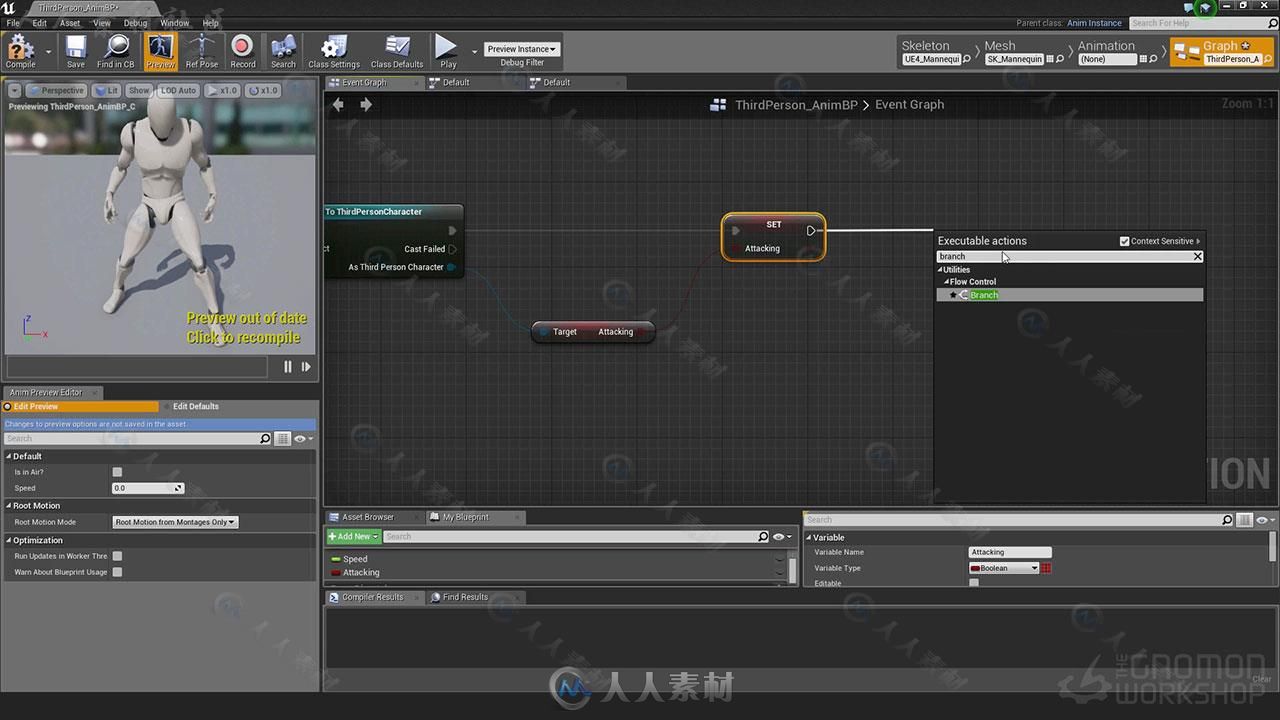Open the Debug menu
This screenshot has width=1280, height=720.
click(x=135, y=23)
